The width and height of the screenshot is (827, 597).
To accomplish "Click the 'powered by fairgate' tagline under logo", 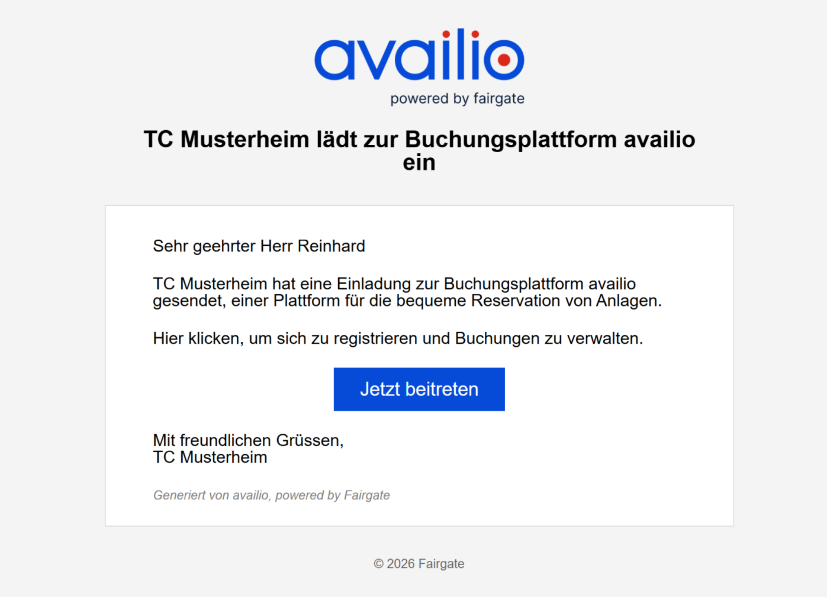I will point(457,98).
